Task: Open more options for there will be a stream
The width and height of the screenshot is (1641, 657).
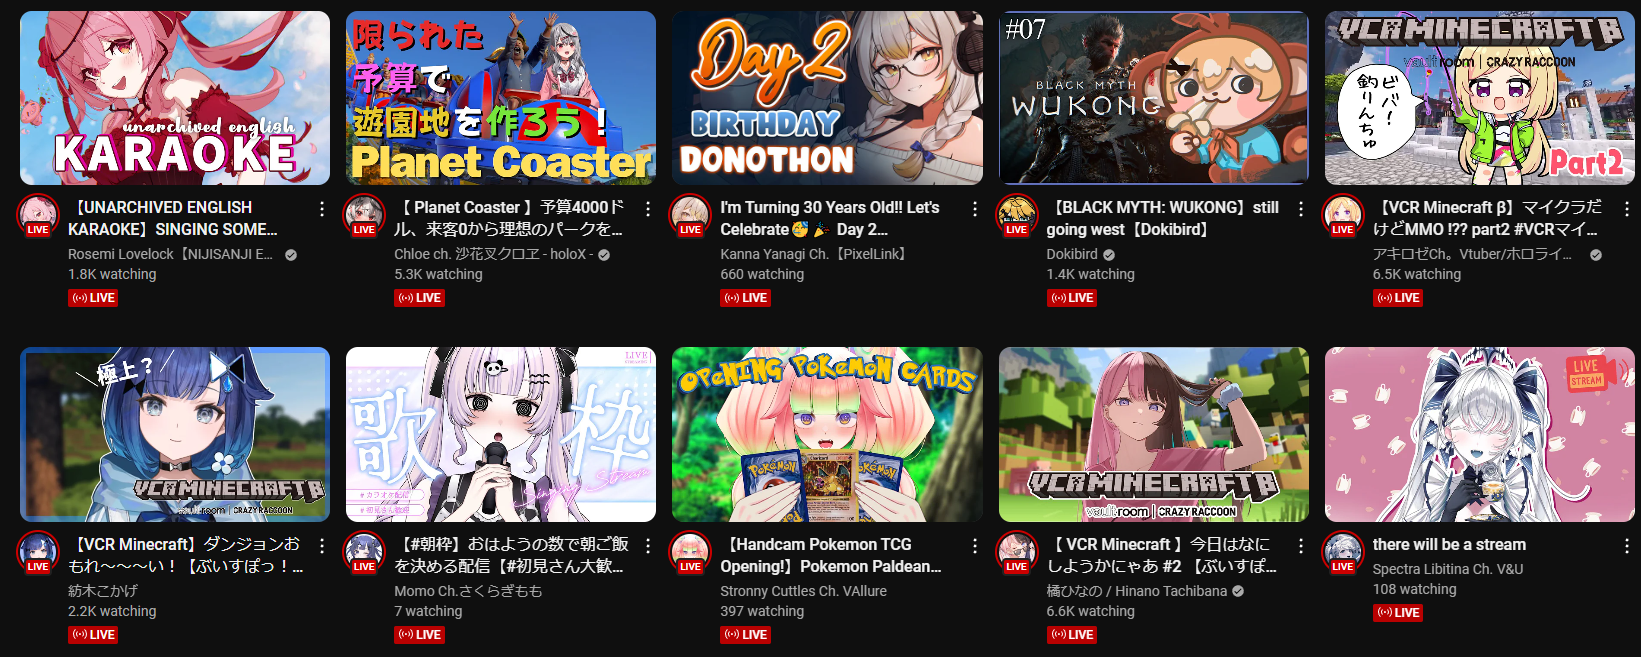Action: click(1627, 546)
